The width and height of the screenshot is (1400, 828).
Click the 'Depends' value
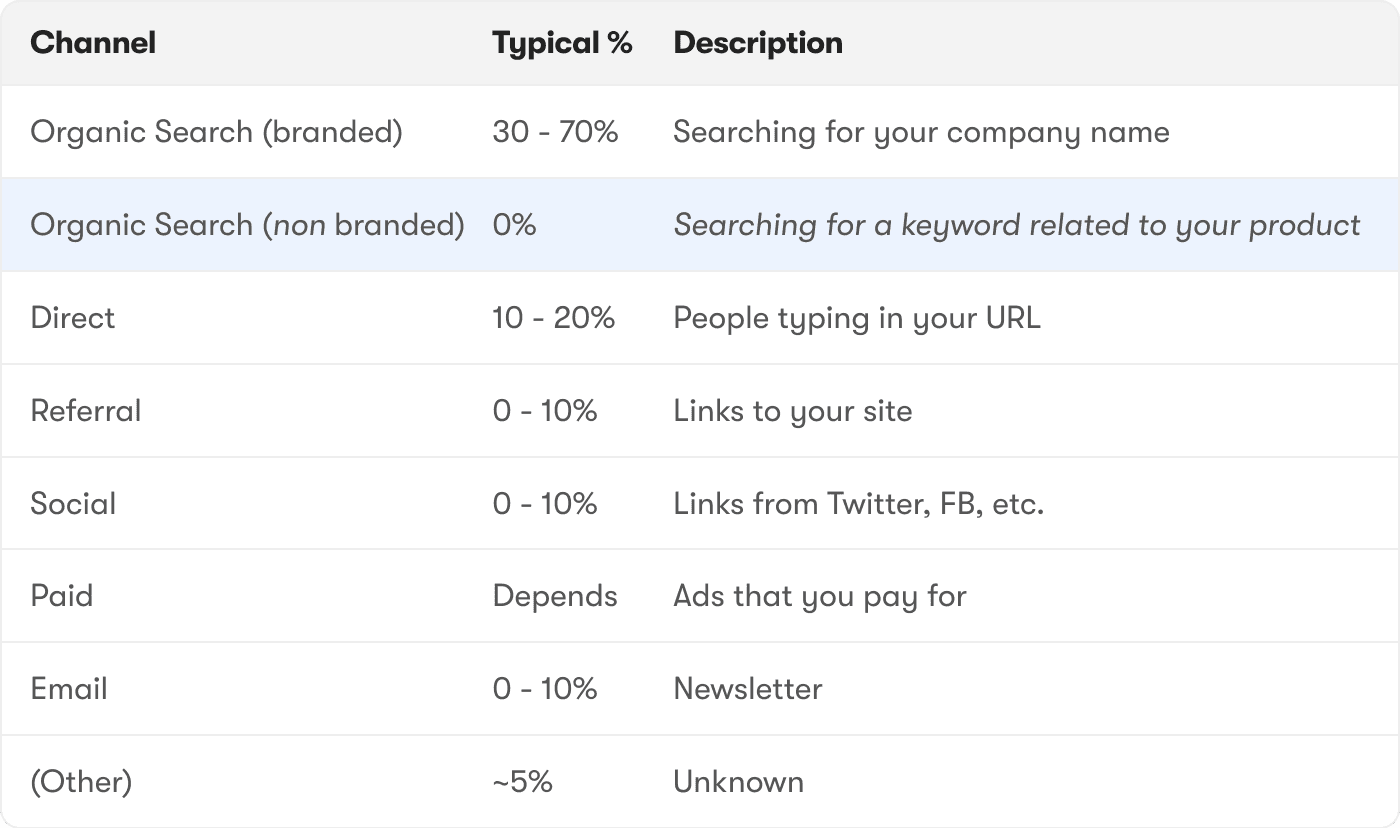click(555, 596)
